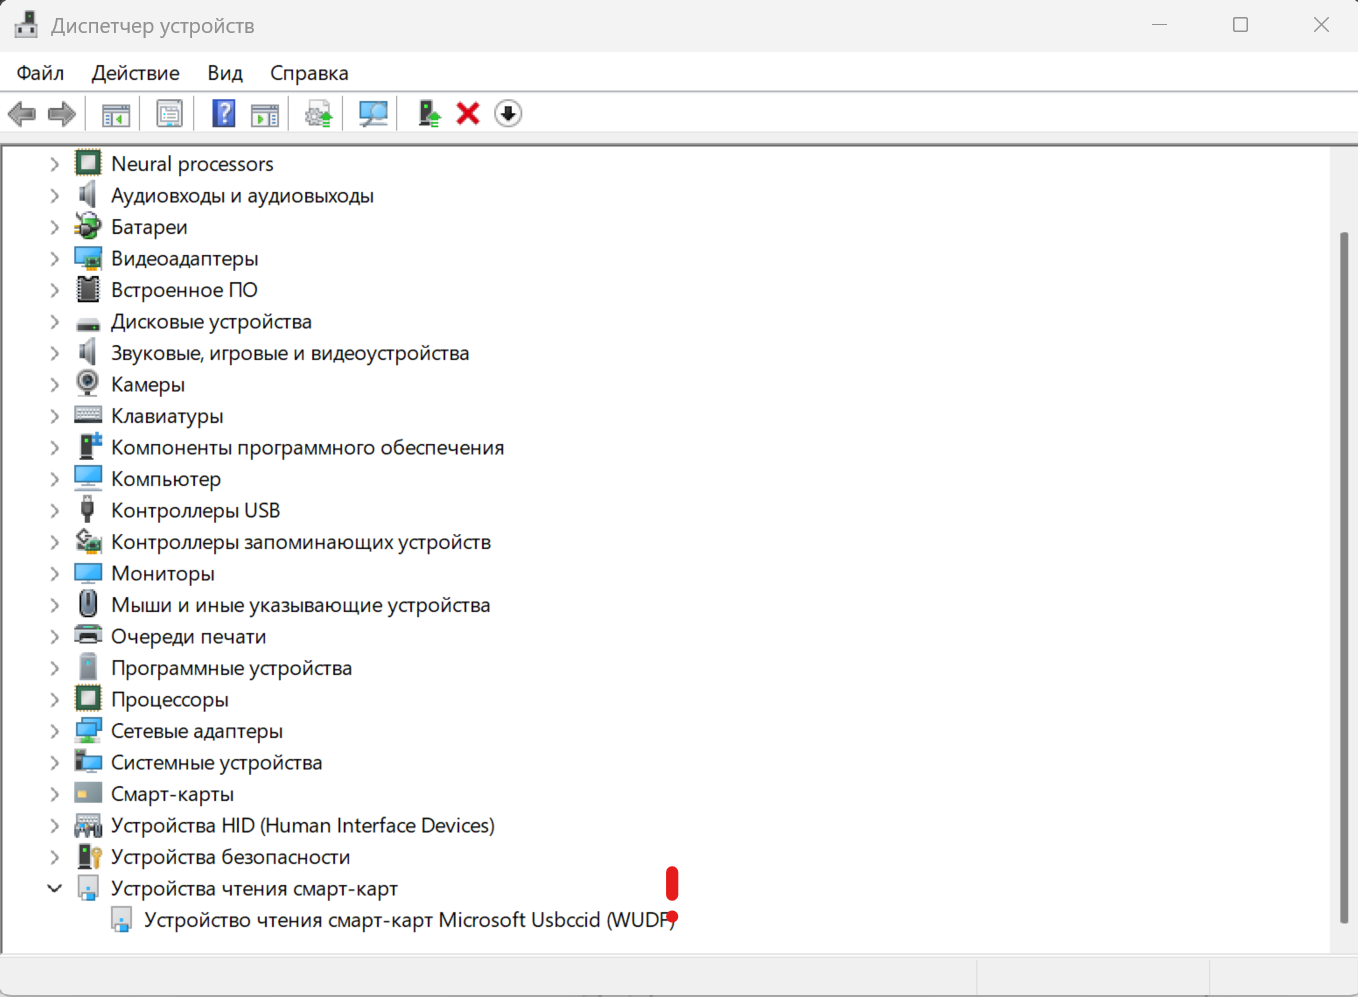1358x997 pixels.
Task: Open the Действие menu
Action: click(136, 73)
